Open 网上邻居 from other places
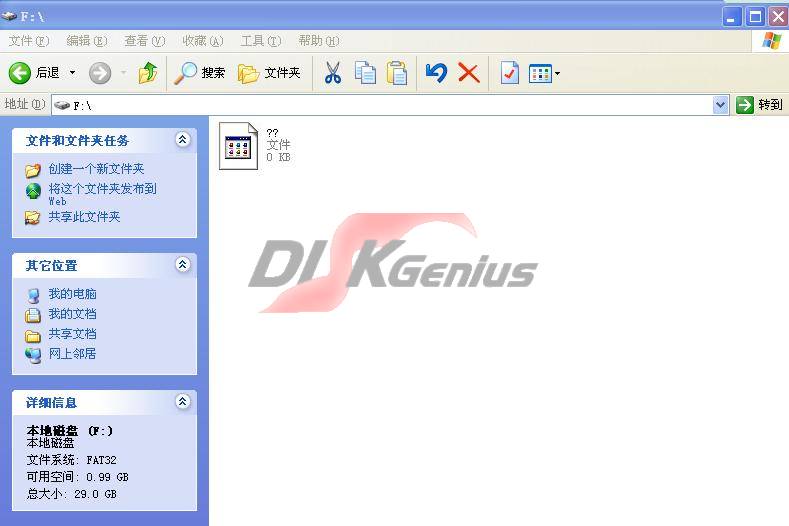Screen dimensions: 789x526 pos(72,354)
